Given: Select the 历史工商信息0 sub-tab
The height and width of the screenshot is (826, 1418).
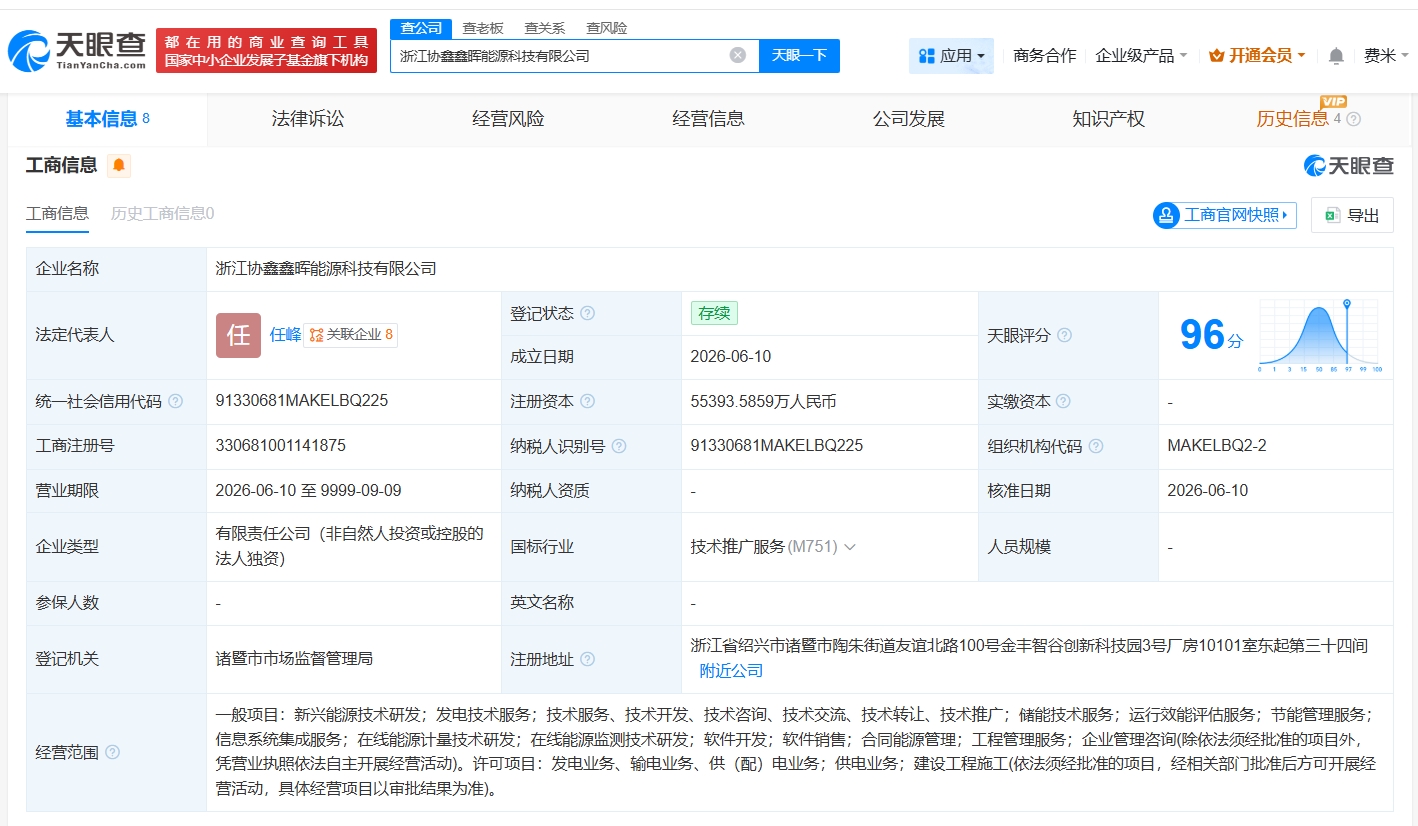Looking at the screenshot, I should 162,214.
